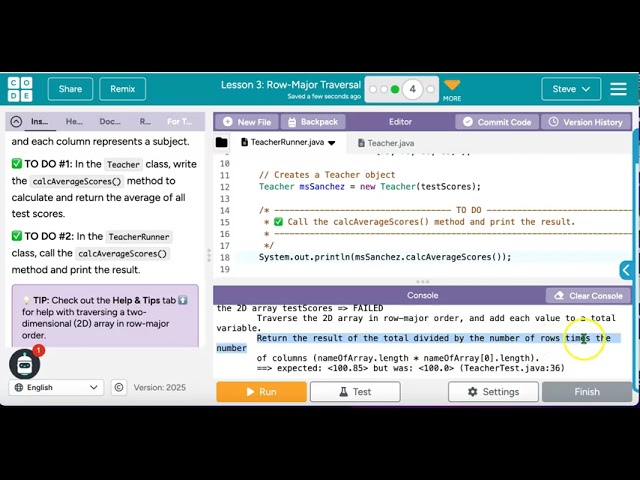Switch to the Help & Tips tab

tap(74, 122)
